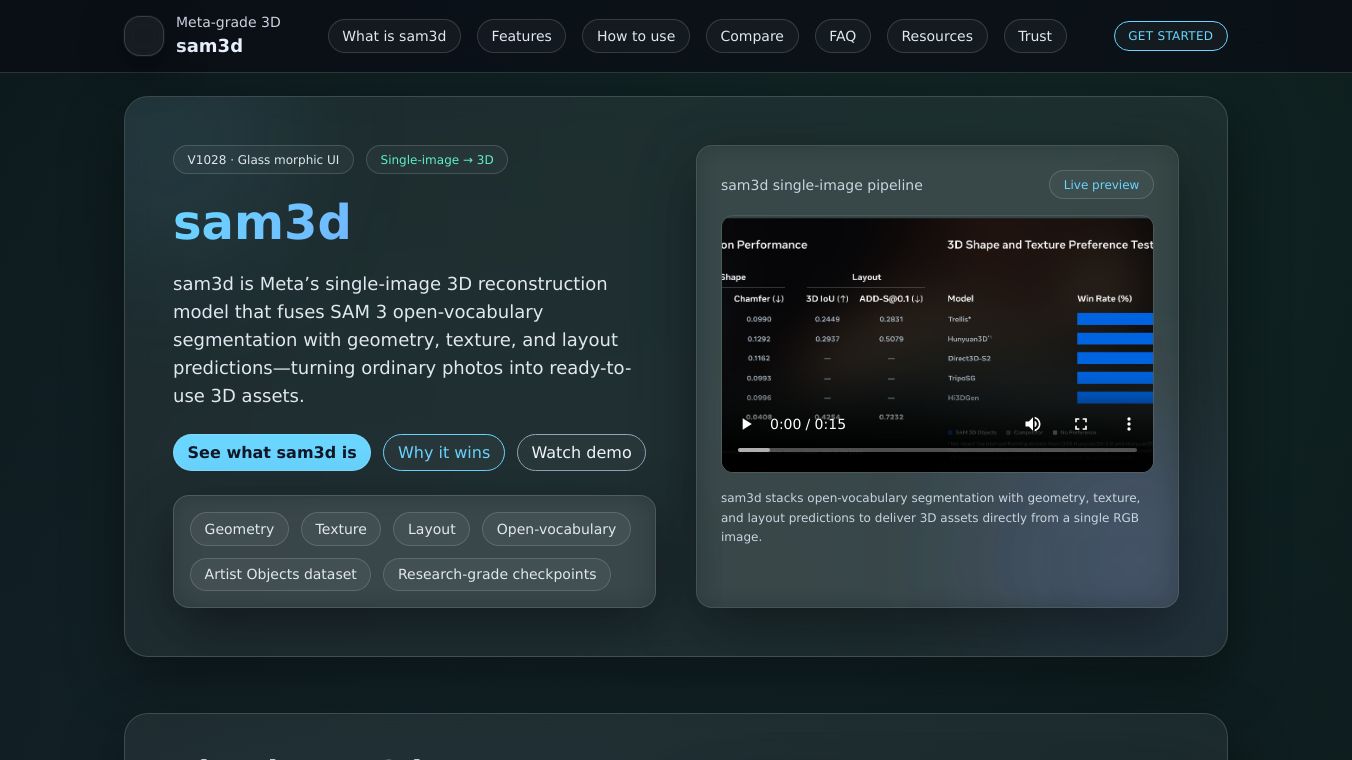Click the hero description paragraph about Meta's model

tap(402, 339)
